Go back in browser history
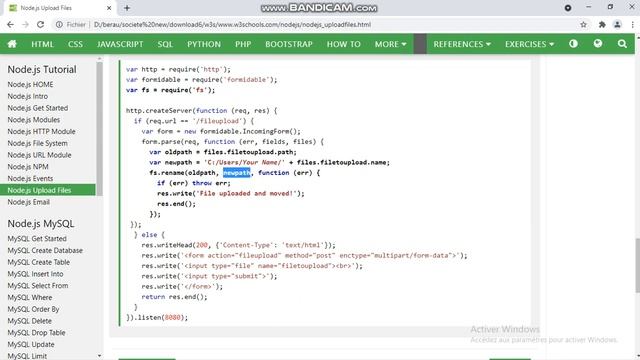 11,24
